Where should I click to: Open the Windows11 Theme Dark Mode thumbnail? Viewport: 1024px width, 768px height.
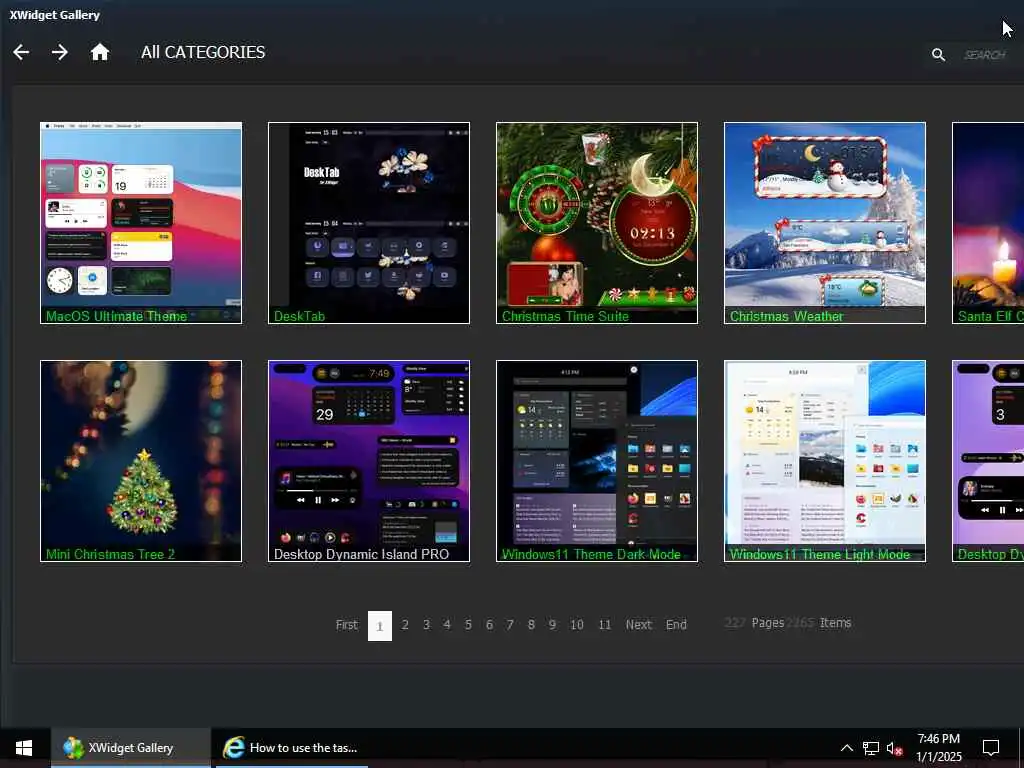(x=597, y=461)
